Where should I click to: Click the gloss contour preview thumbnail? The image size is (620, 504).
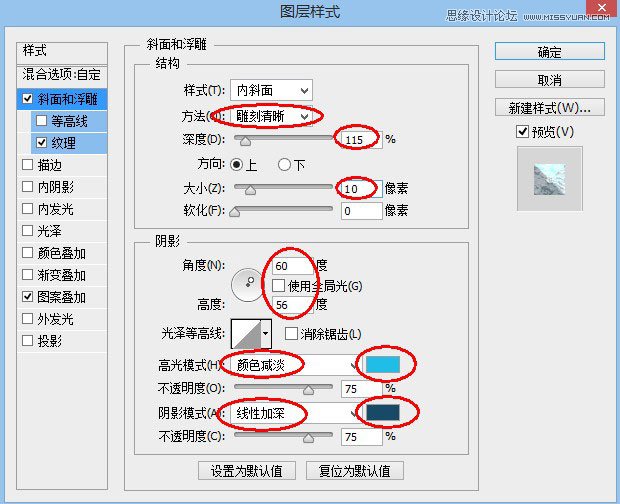click(246, 334)
